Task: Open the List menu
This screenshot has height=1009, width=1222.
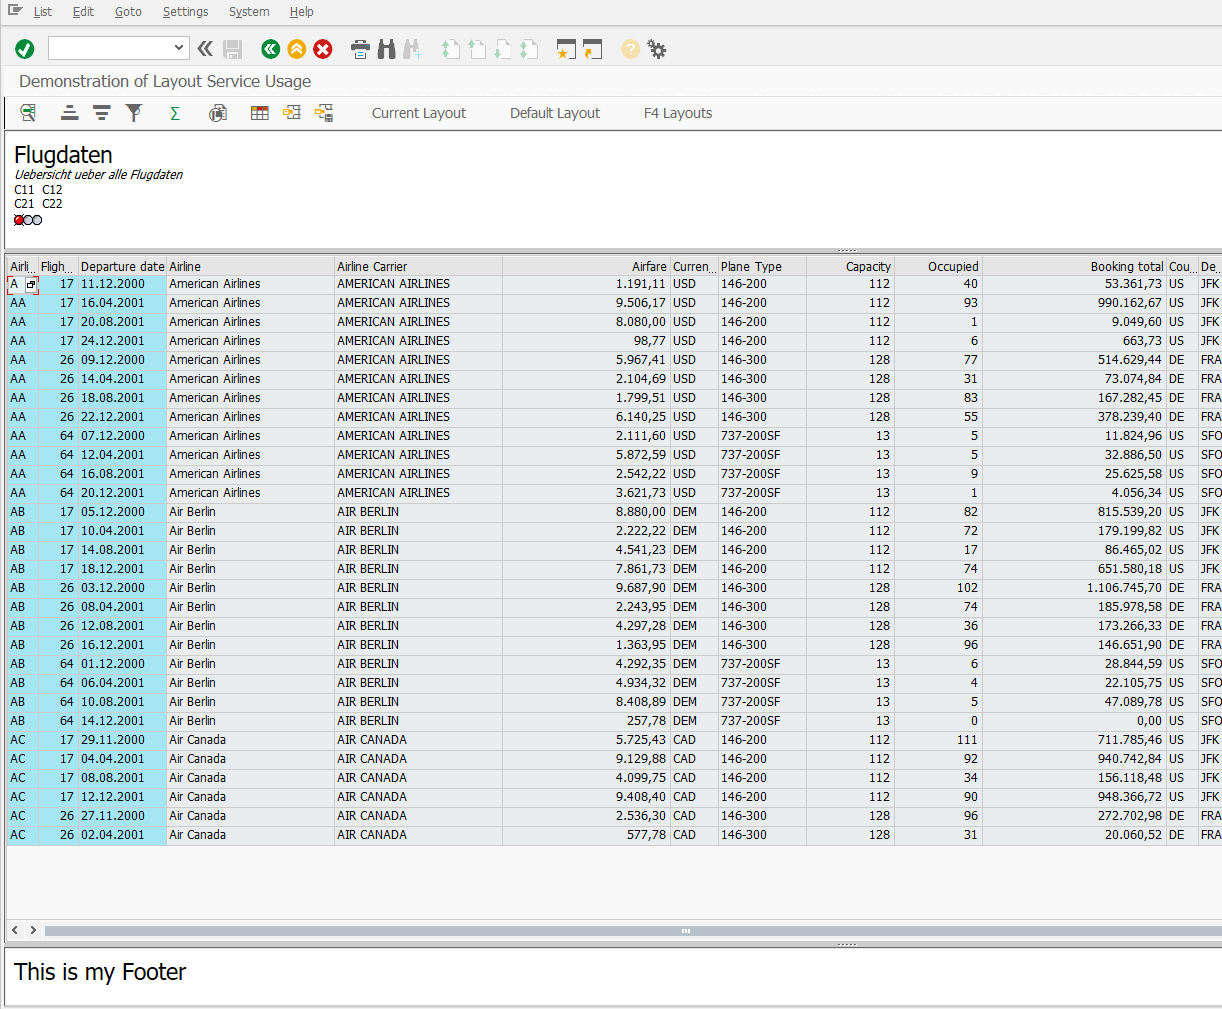Action: (x=43, y=12)
